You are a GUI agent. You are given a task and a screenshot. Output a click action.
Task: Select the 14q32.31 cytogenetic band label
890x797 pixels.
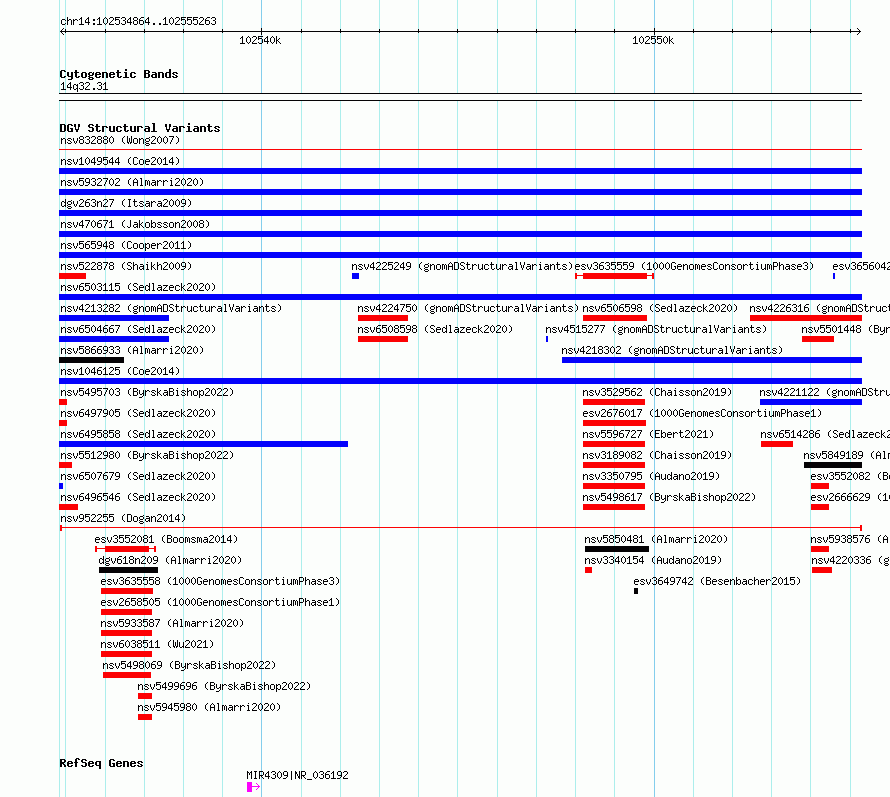tap(84, 86)
